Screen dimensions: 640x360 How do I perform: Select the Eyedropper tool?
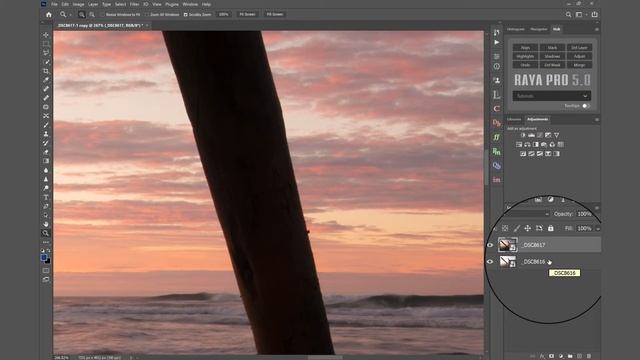46,80
